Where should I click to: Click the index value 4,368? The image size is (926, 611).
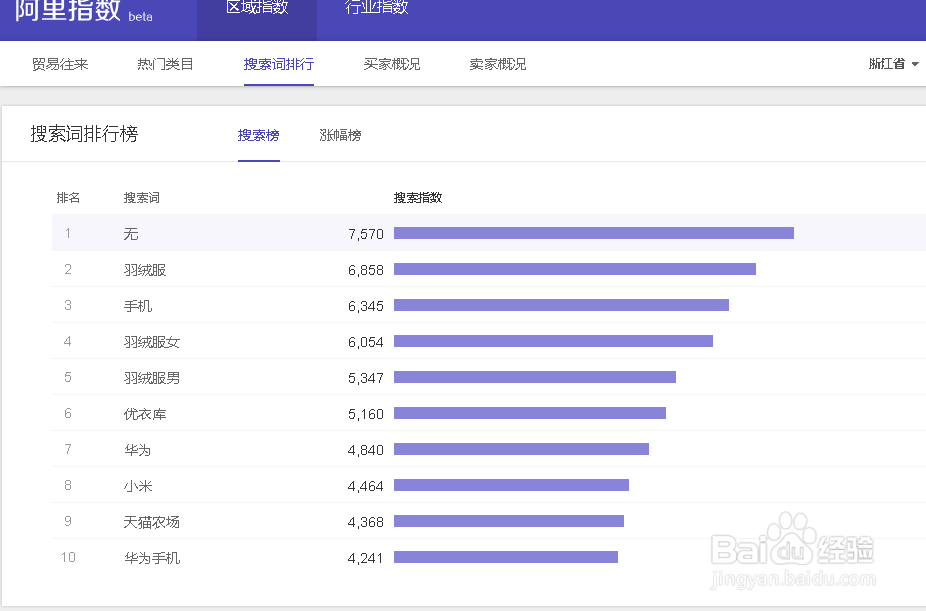tap(366, 522)
